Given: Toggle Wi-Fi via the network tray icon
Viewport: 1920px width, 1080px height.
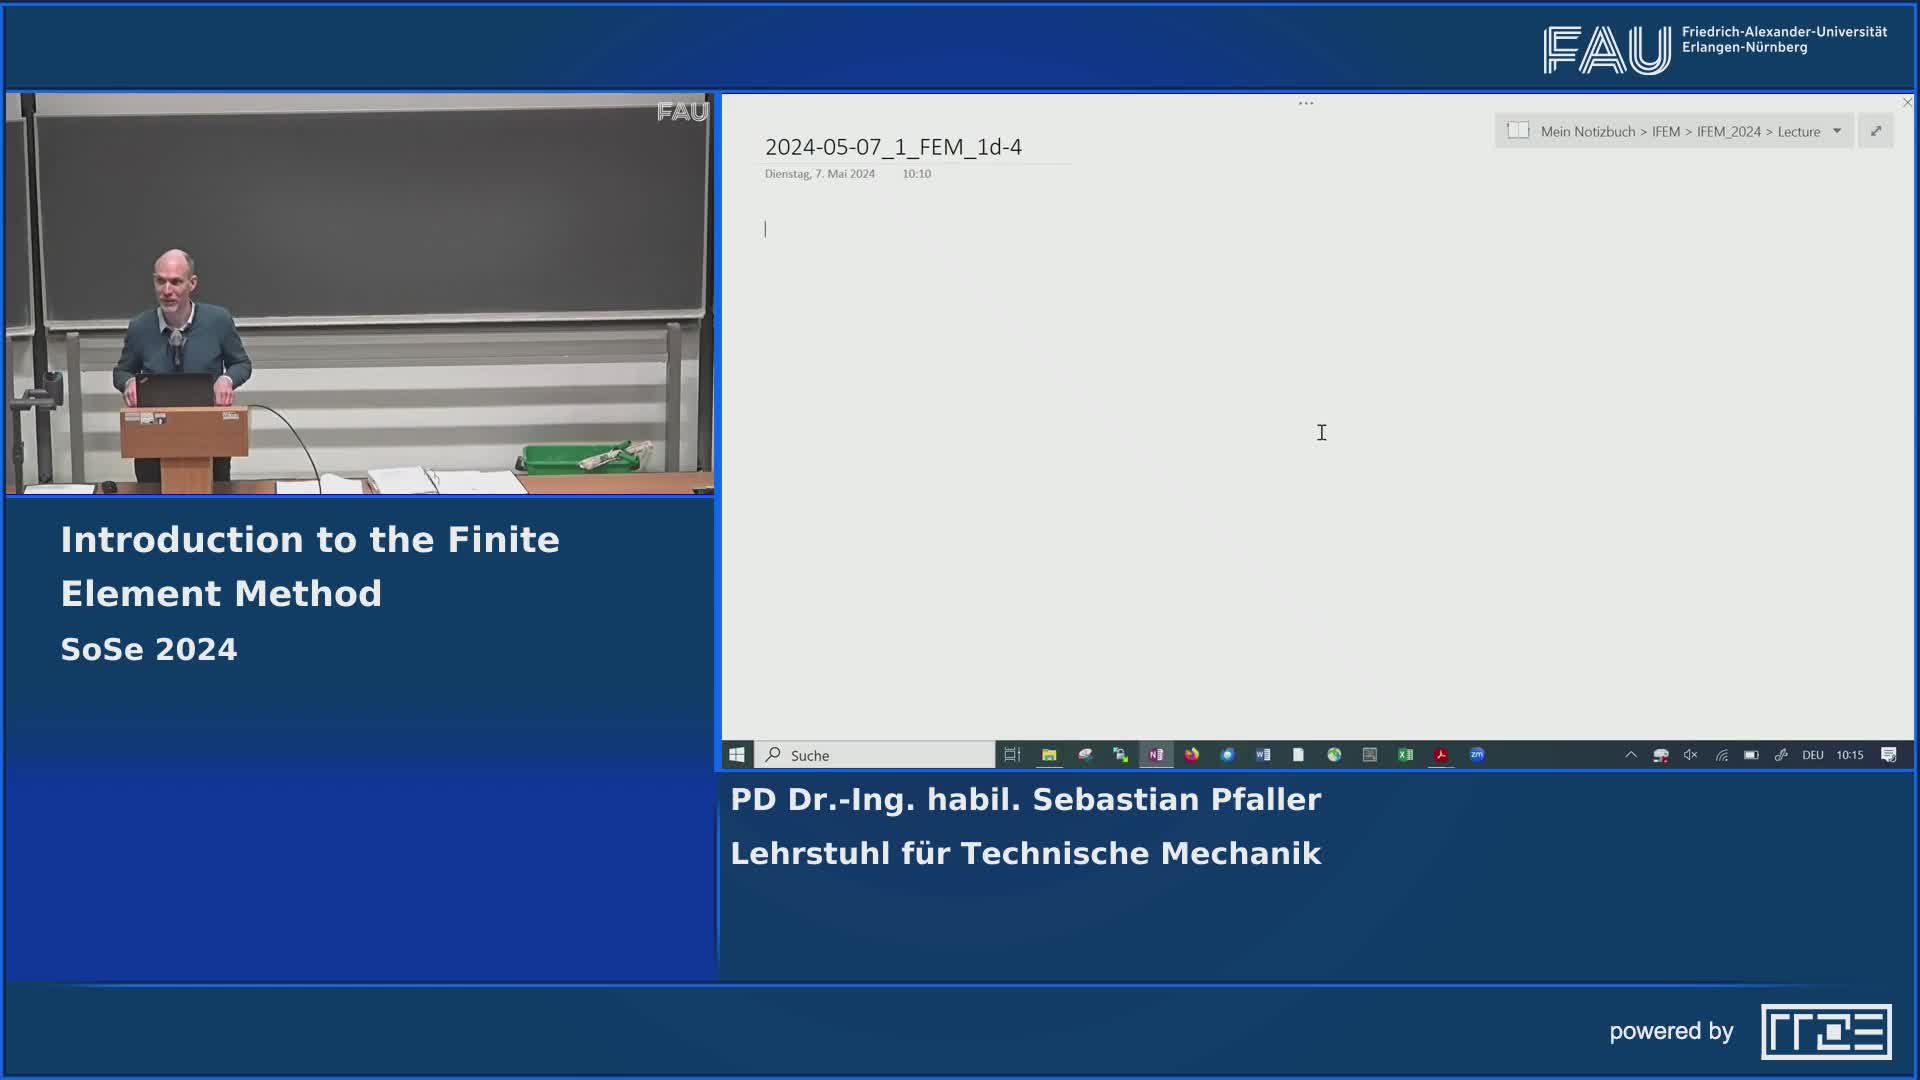Looking at the screenshot, I should [x=1722, y=755].
